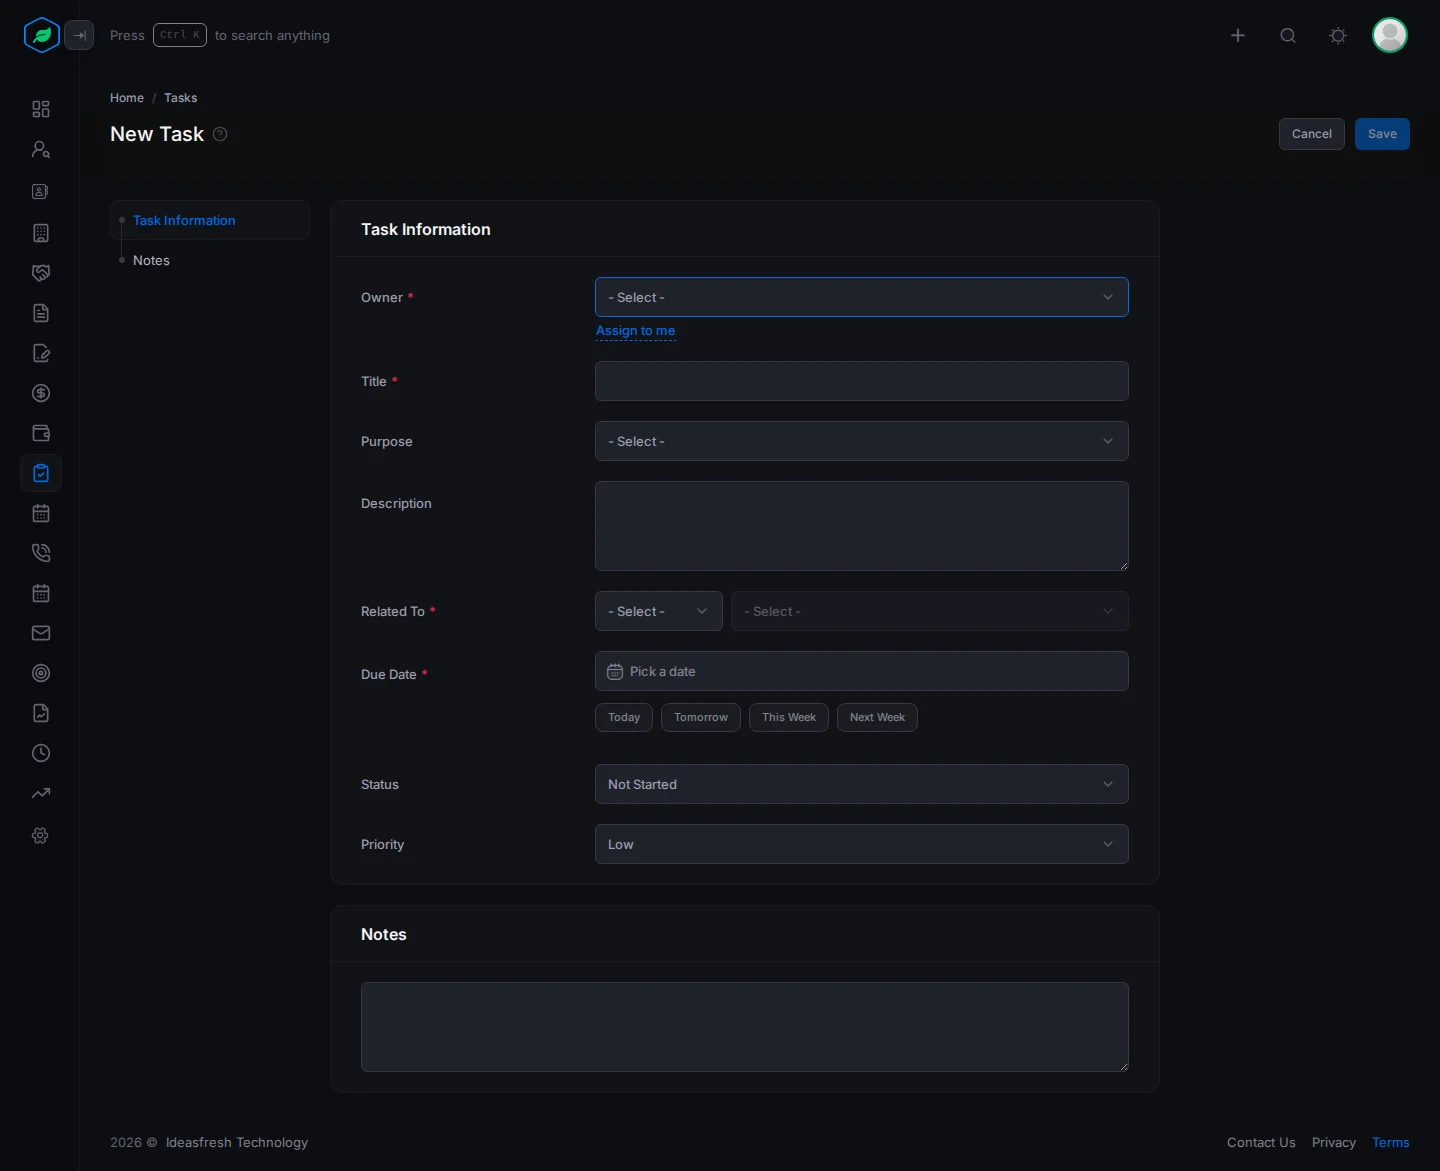This screenshot has width=1440, height=1171.
Task: Open the wallet icon in sidebar
Action: tap(41, 433)
